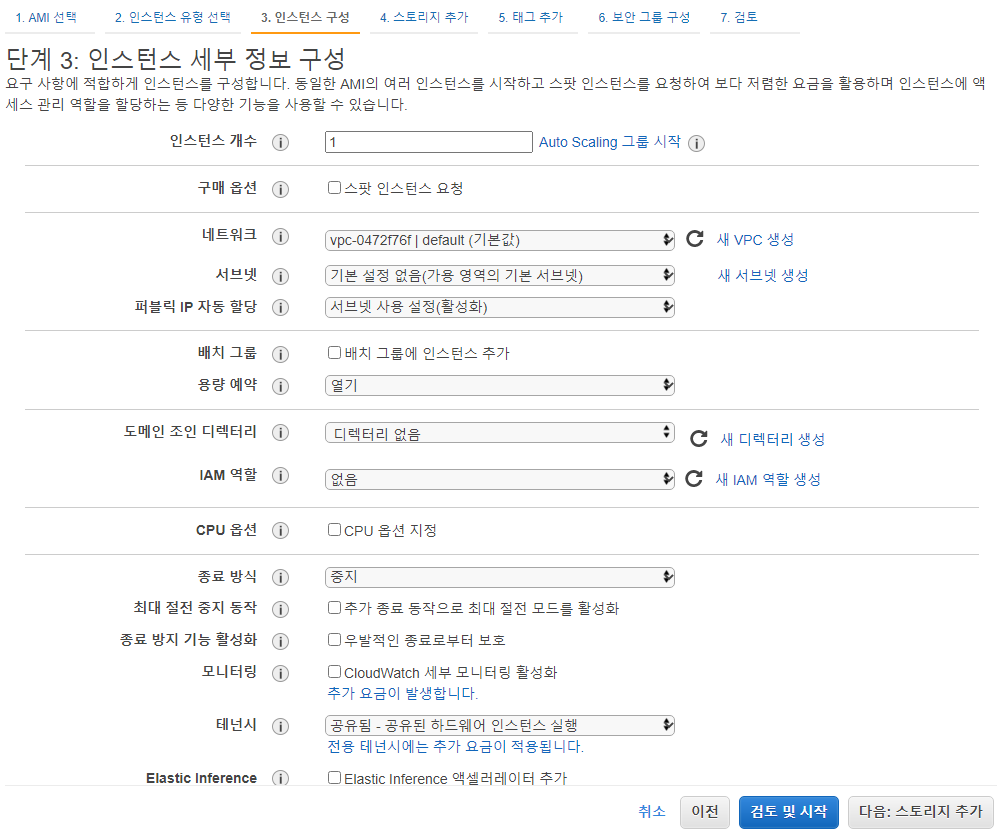Go to 7. 검토 tab
This screenshot has width=997, height=839.
[x=739, y=17]
